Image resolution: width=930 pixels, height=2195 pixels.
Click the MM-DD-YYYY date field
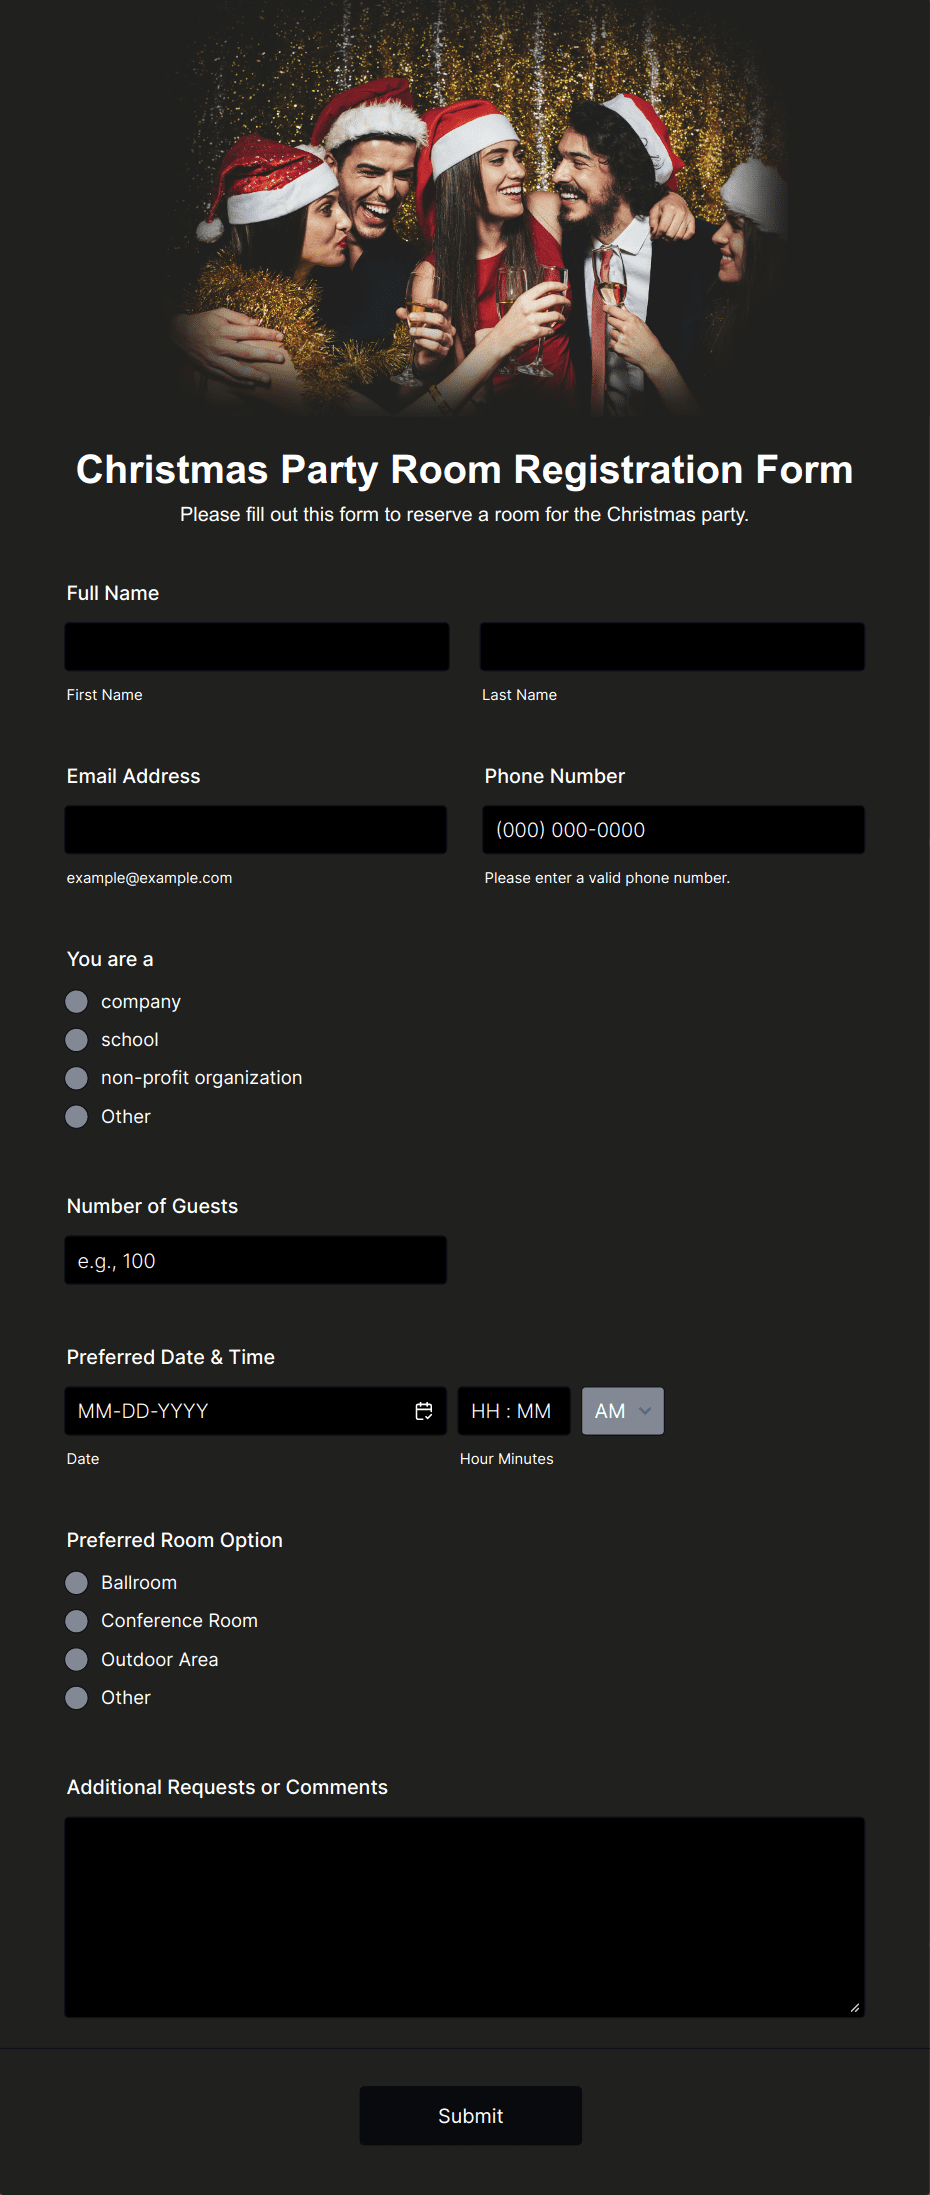256,1411
